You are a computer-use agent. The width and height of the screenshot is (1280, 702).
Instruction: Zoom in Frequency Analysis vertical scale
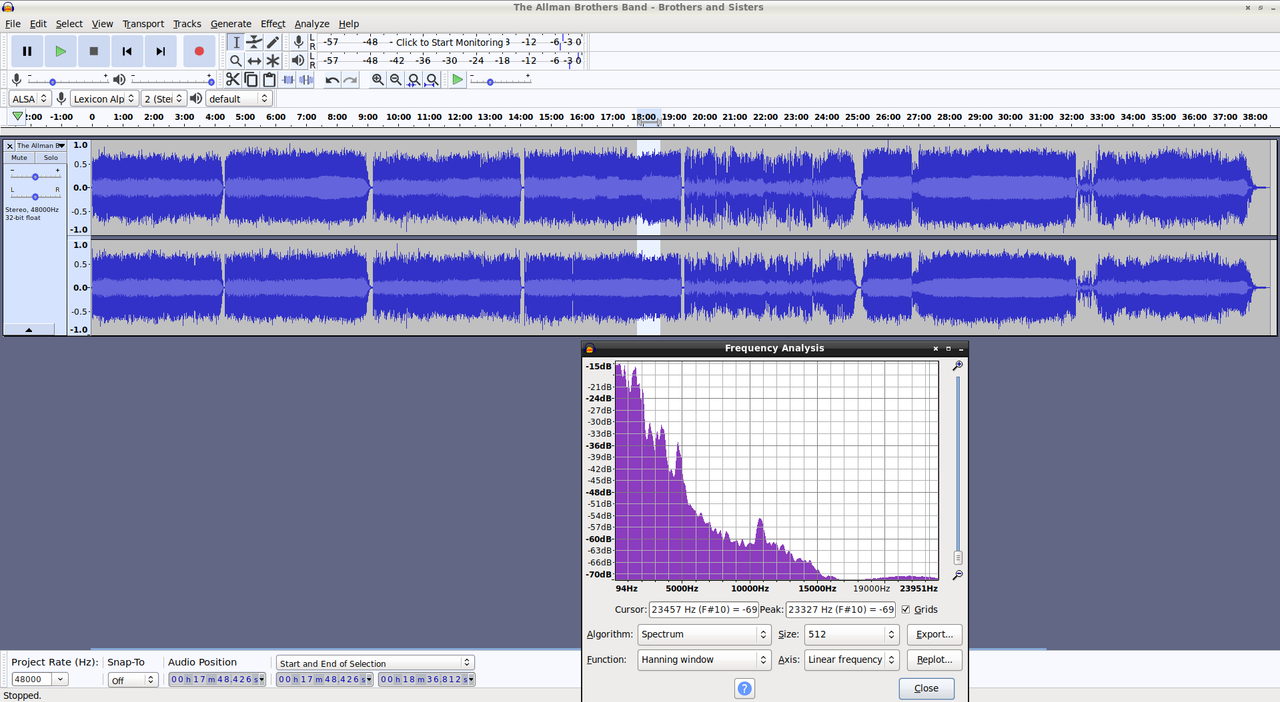pos(957,366)
